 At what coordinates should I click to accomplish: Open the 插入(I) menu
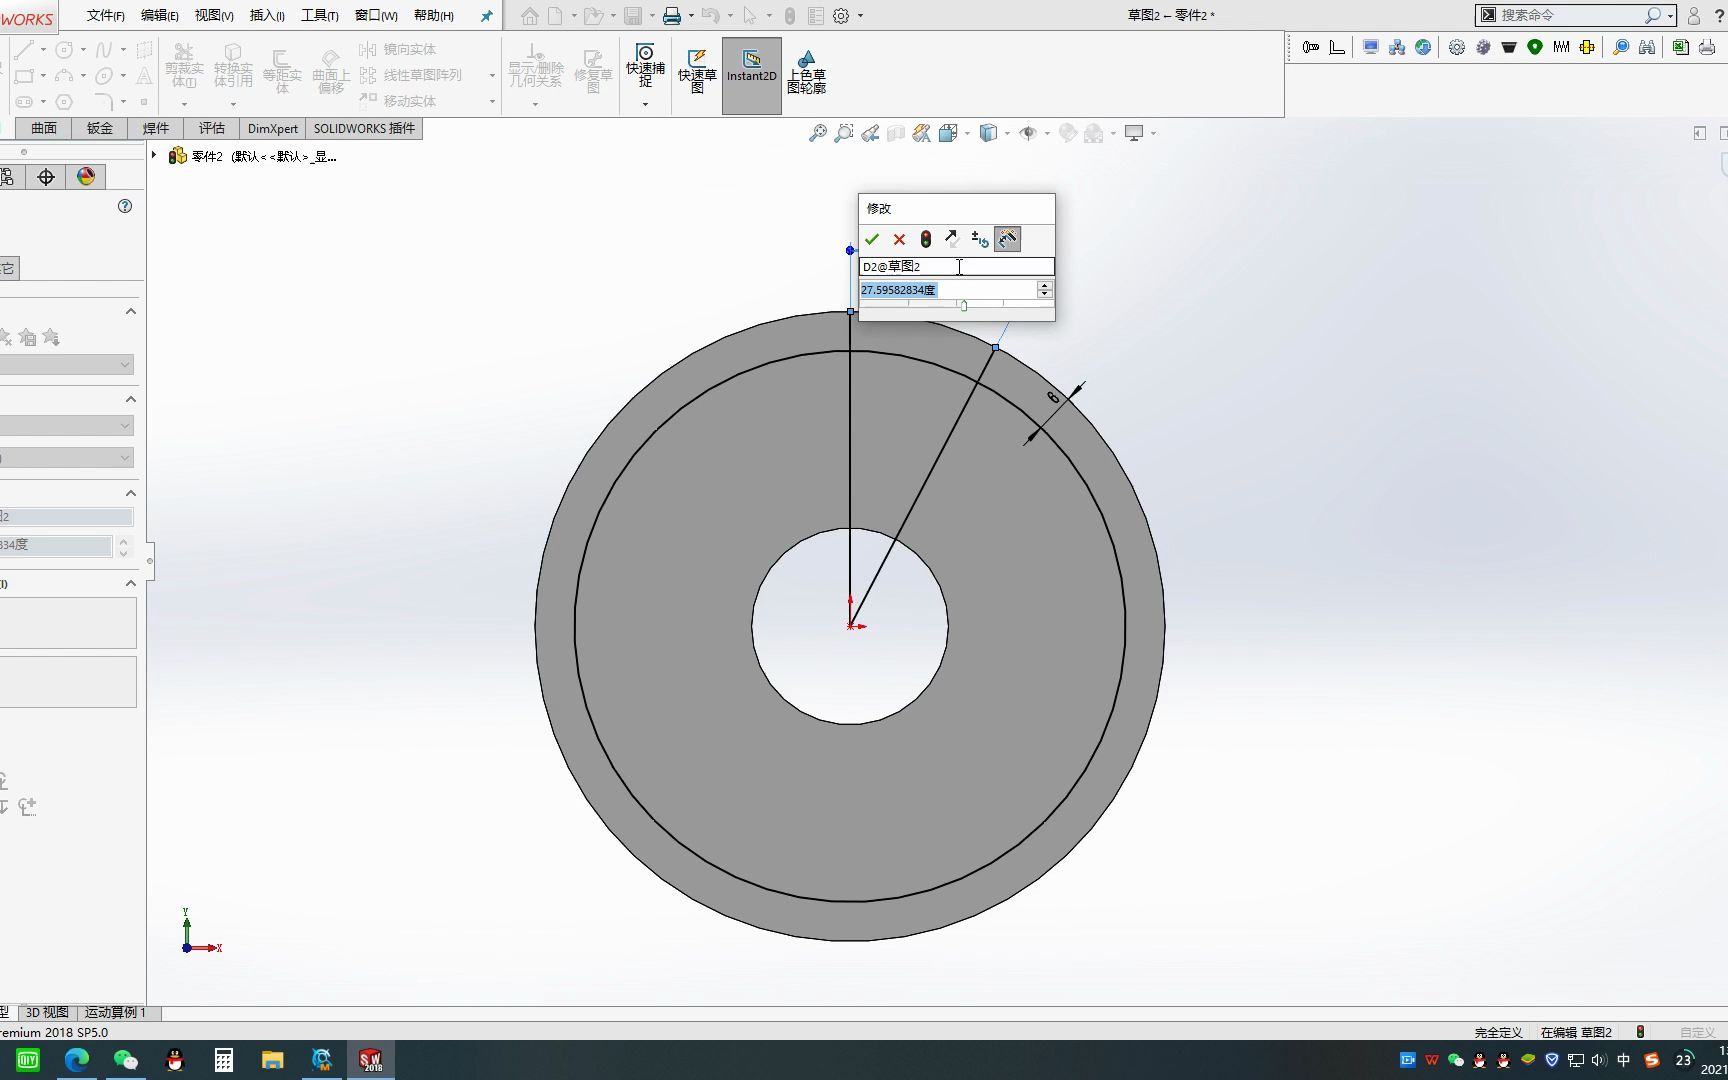[265, 15]
